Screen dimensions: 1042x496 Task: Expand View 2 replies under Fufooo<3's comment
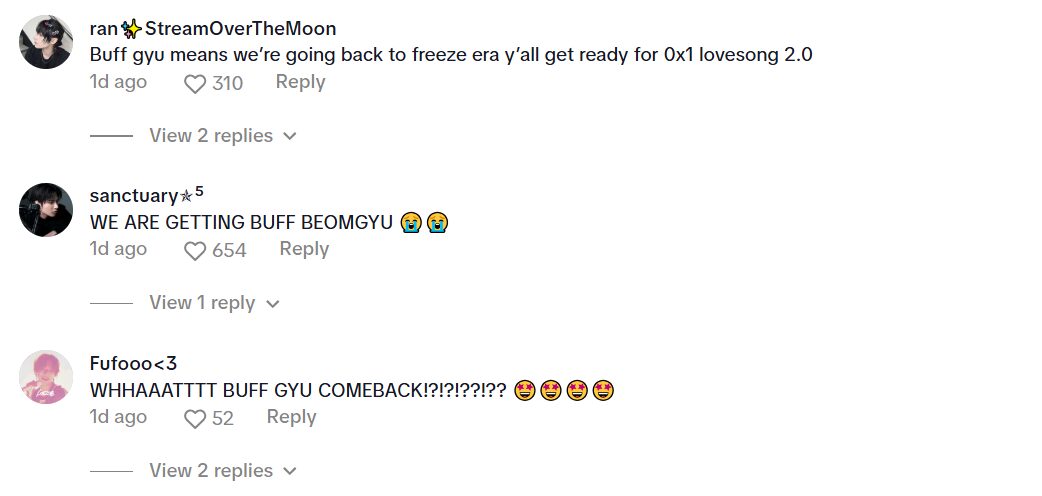point(223,471)
